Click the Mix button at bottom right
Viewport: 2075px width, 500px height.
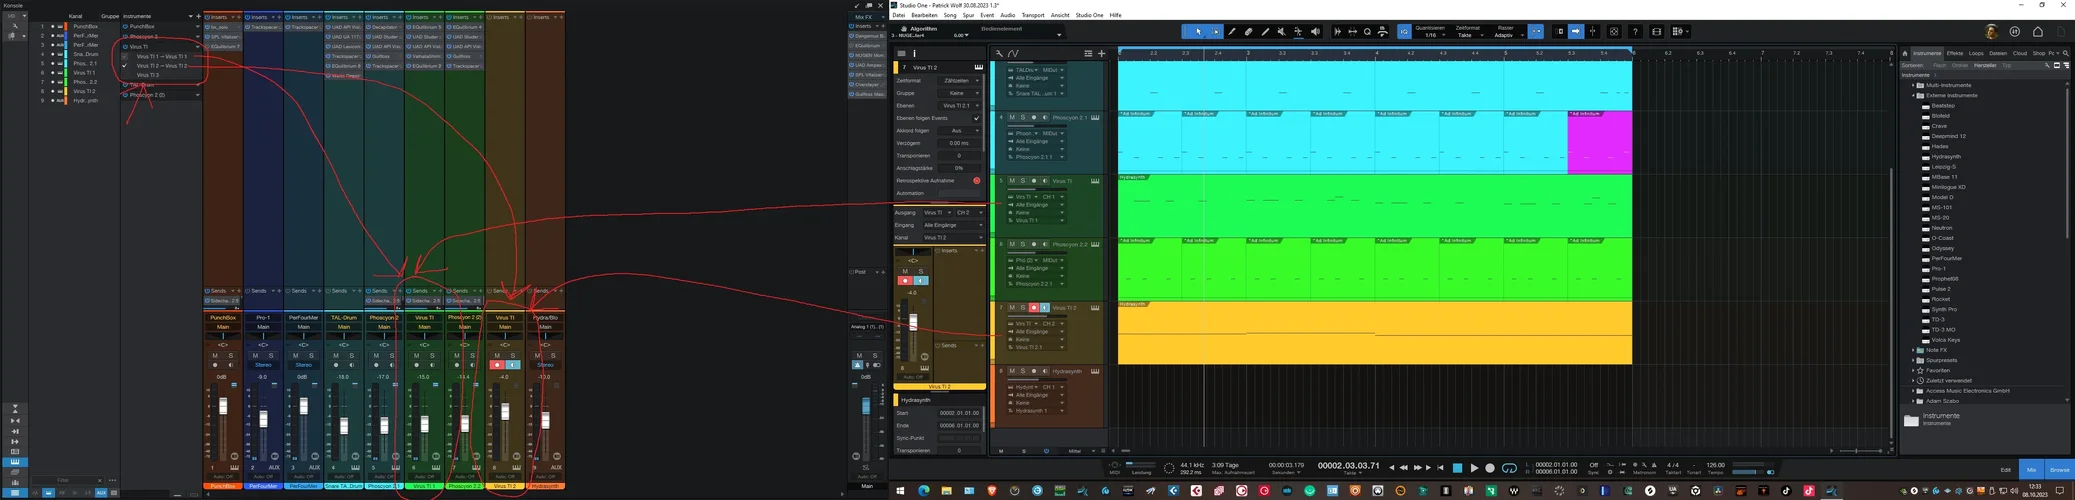click(x=2031, y=469)
